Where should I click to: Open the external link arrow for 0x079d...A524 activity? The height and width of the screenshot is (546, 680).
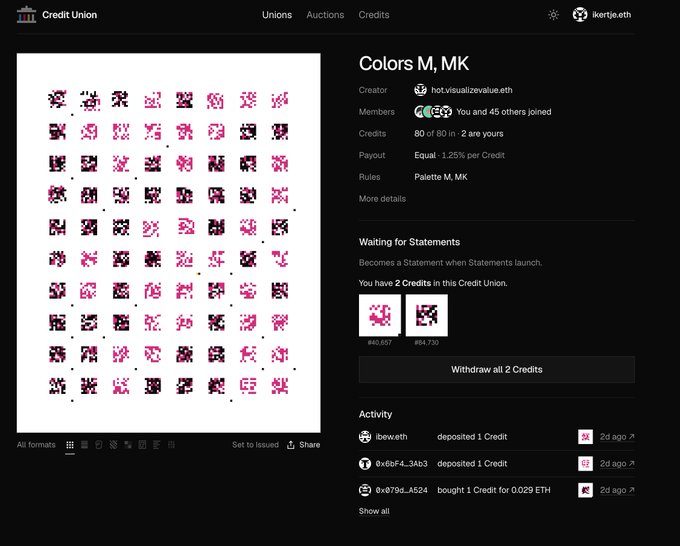tap(631, 490)
